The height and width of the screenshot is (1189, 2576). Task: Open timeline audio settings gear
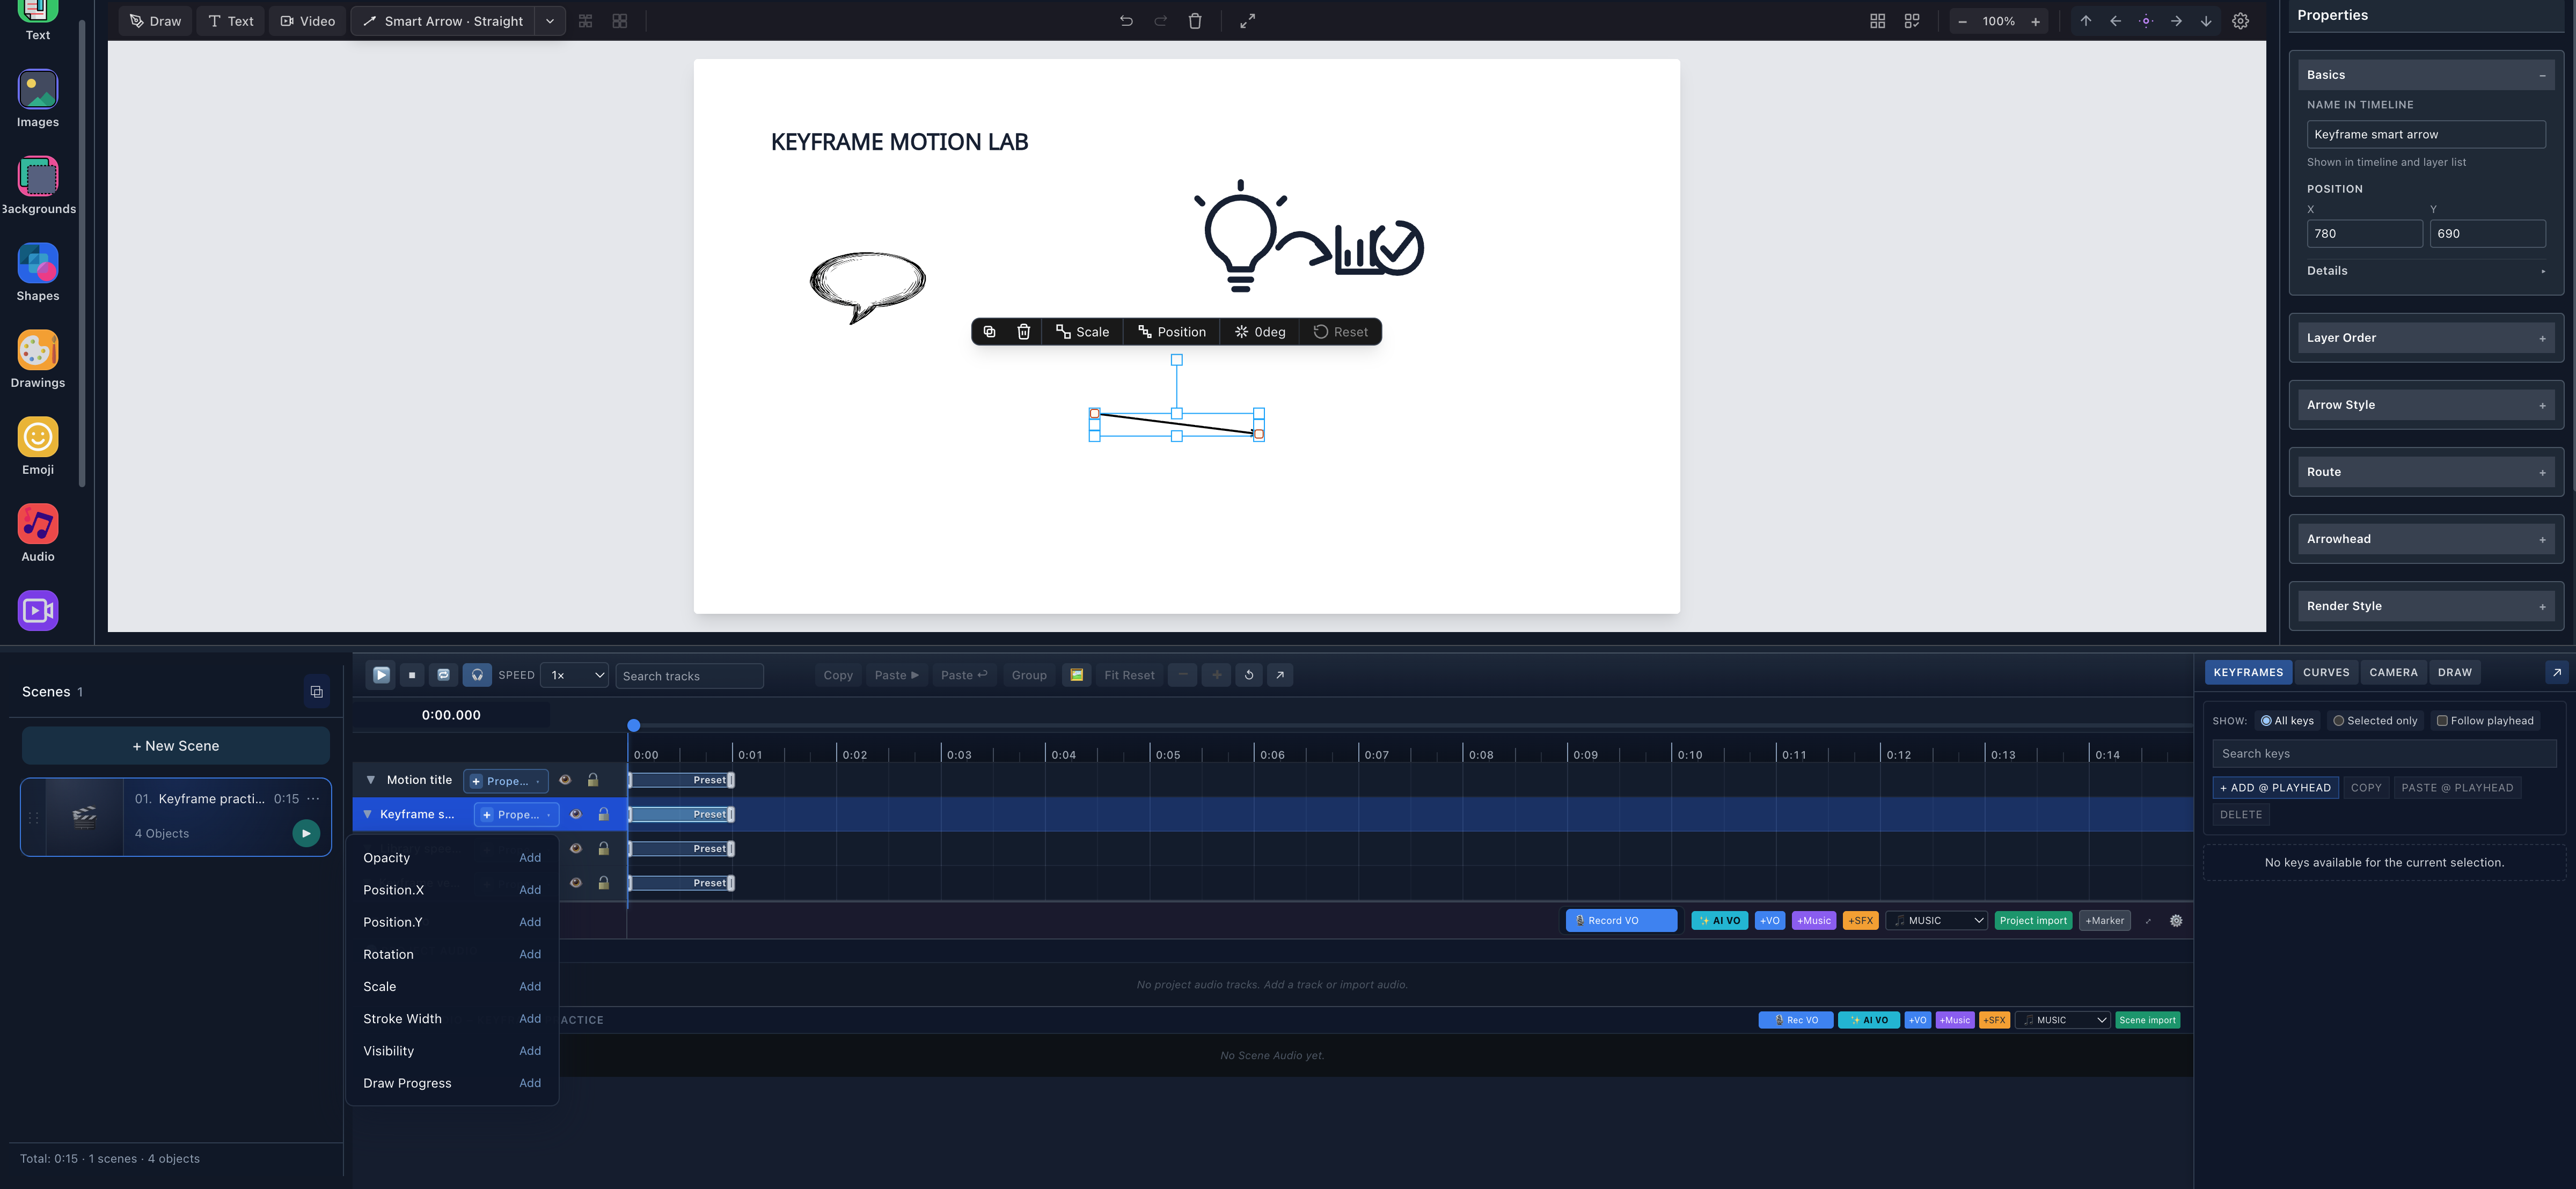coord(2176,921)
